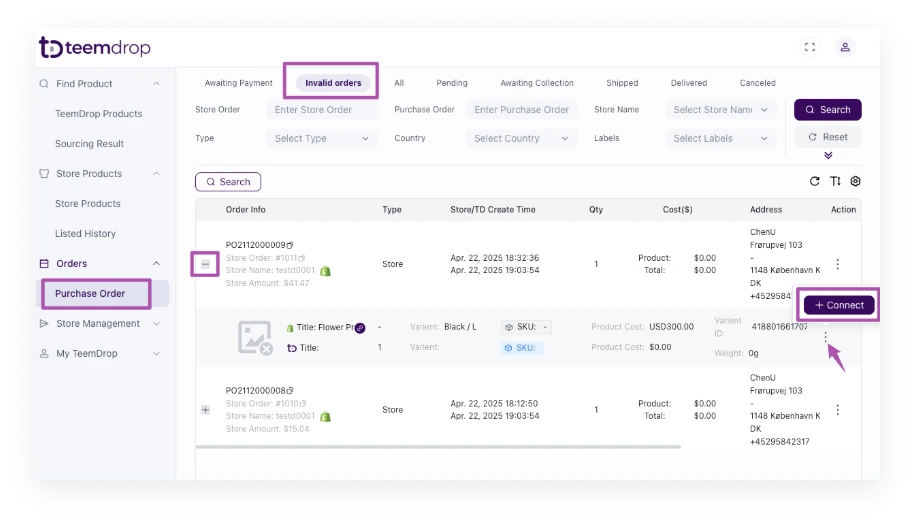916x524 pixels.
Task: Open three-dot menu on Flower product row
Action: [825, 337]
